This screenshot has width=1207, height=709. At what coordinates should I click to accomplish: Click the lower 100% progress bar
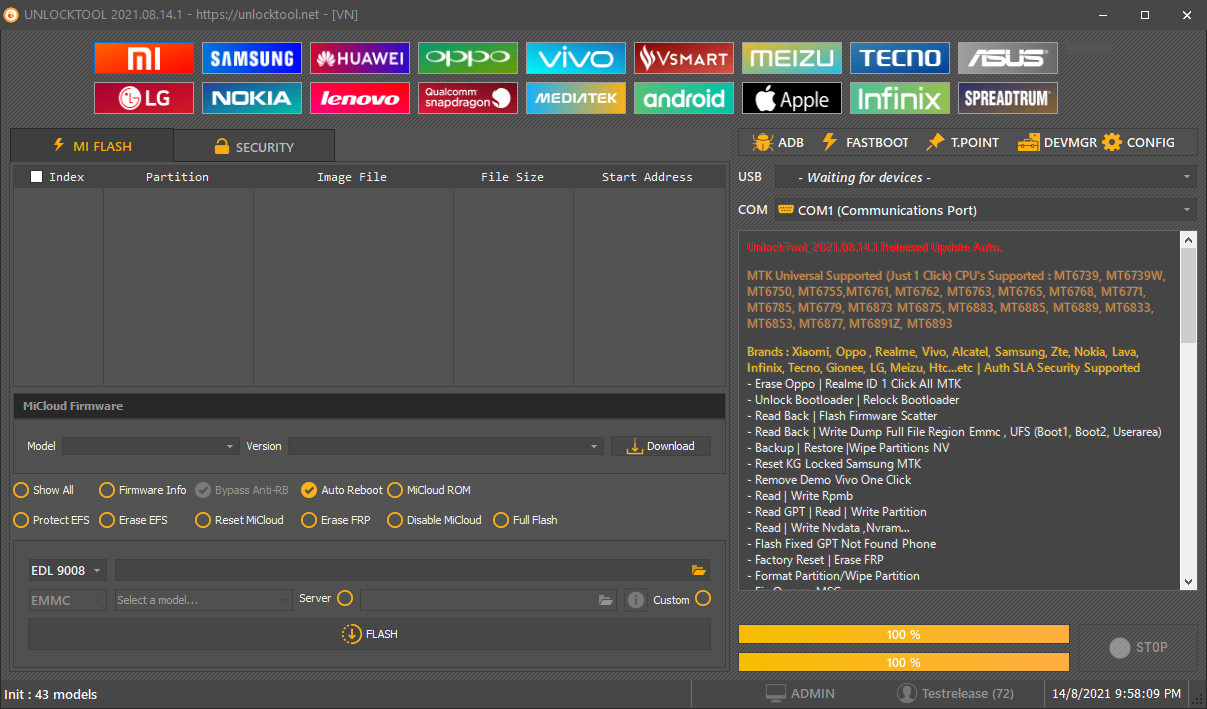[x=904, y=662]
